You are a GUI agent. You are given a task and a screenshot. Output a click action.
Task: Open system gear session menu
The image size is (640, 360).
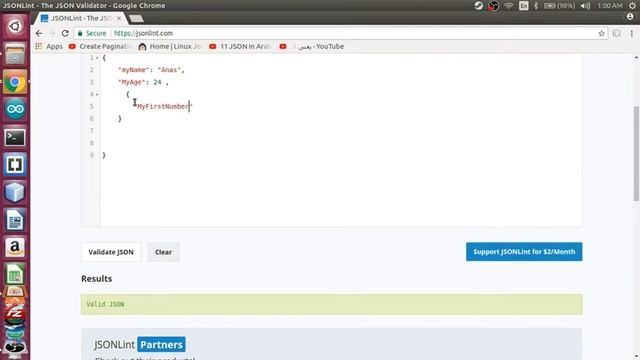(x=632, y=6)
